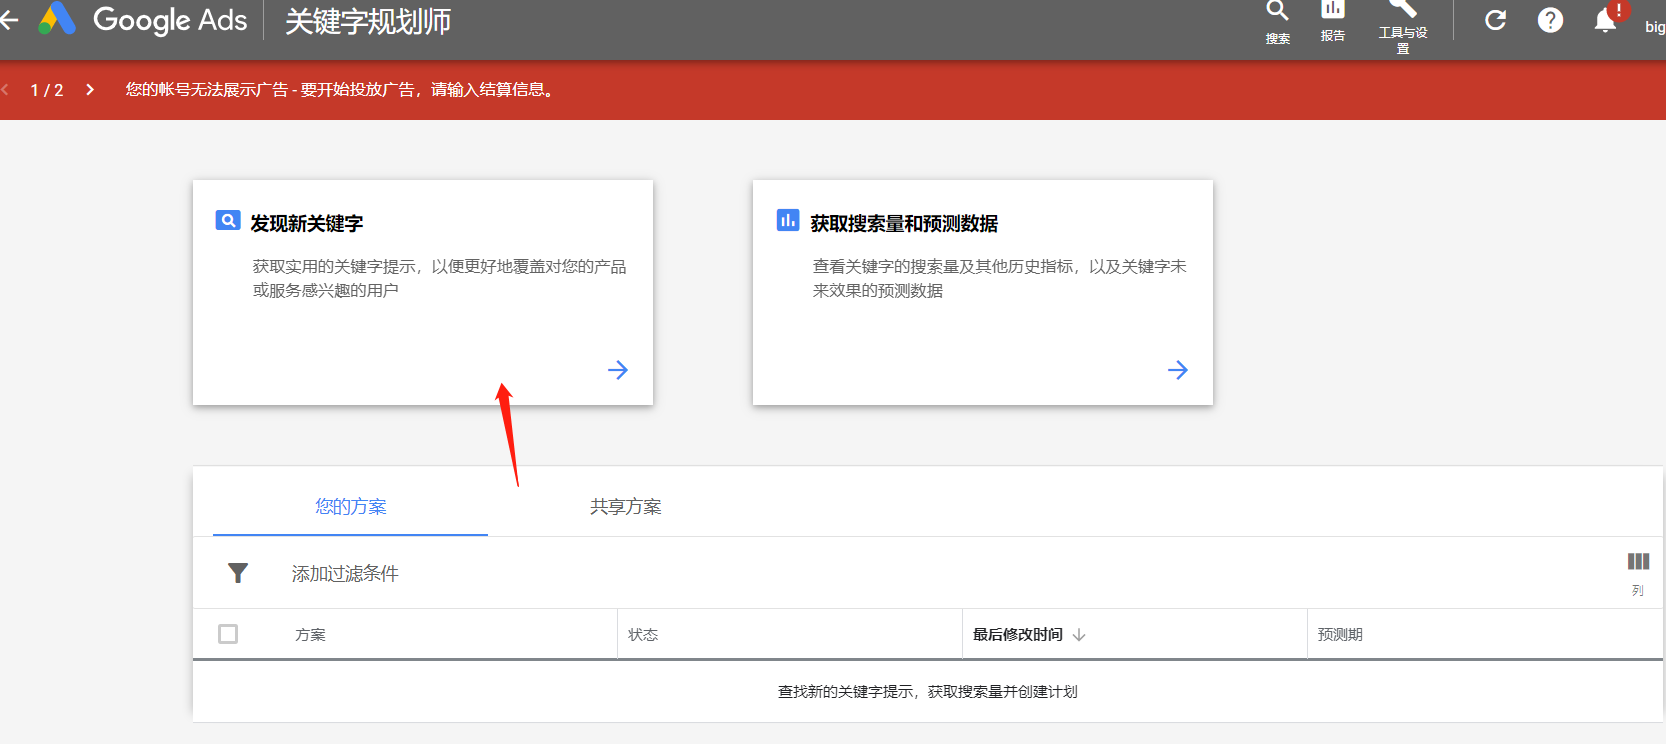Go to previous alert with left chevron
This screenshot has width=1666, height=744.
[x=5, y=90]
